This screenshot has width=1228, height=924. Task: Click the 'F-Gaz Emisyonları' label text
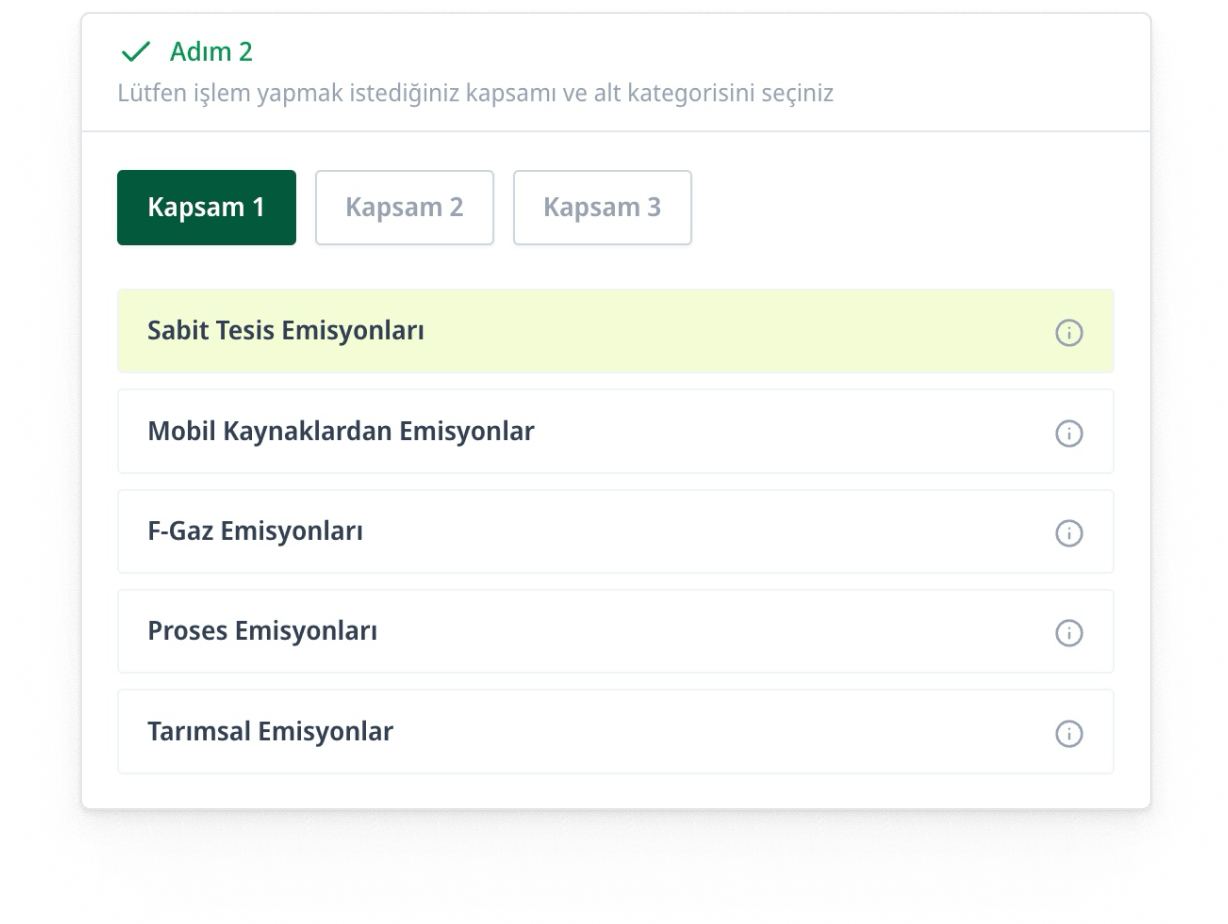[x=255, y=531]
